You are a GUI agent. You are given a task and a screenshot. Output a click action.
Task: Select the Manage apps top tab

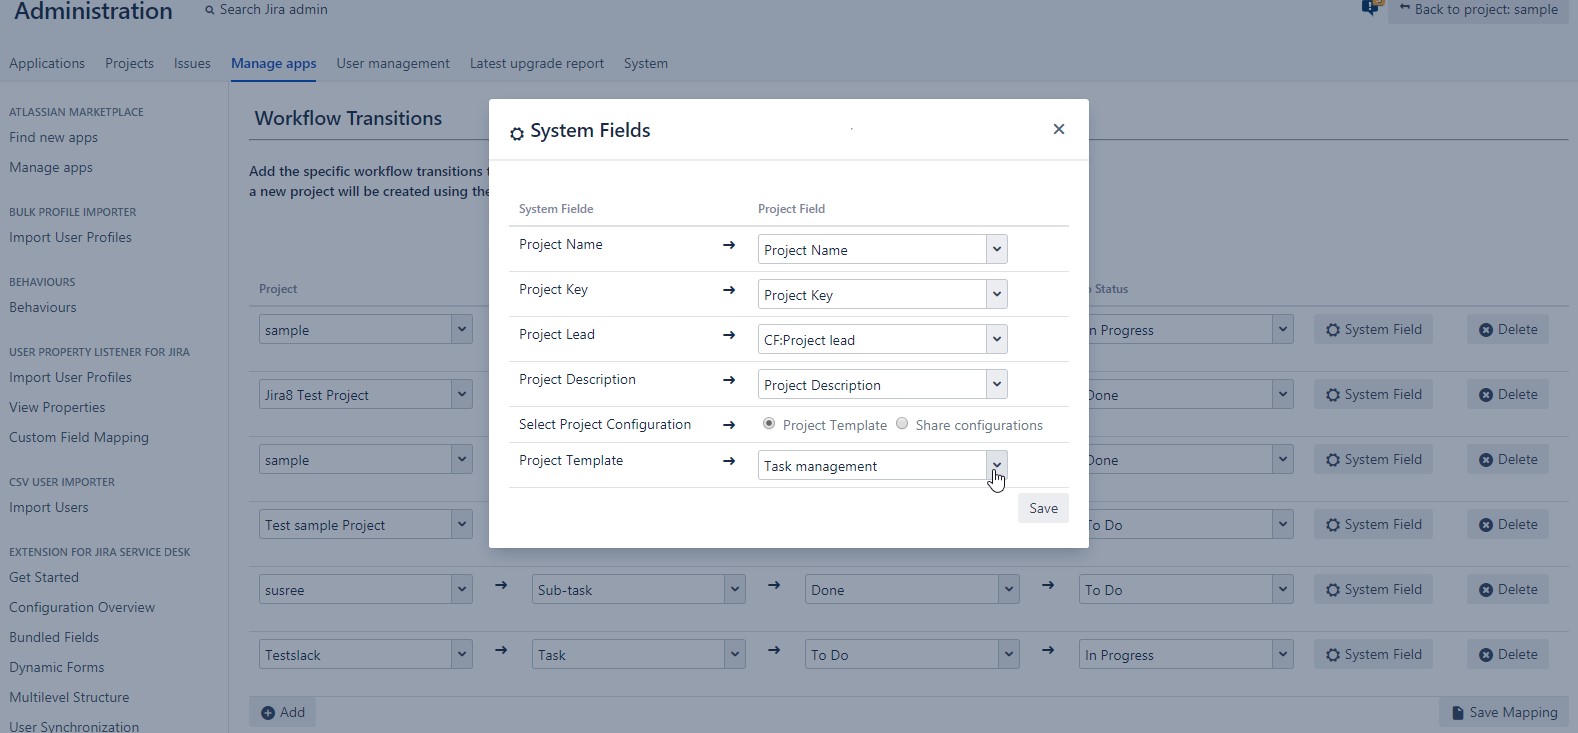coord(274,63)
